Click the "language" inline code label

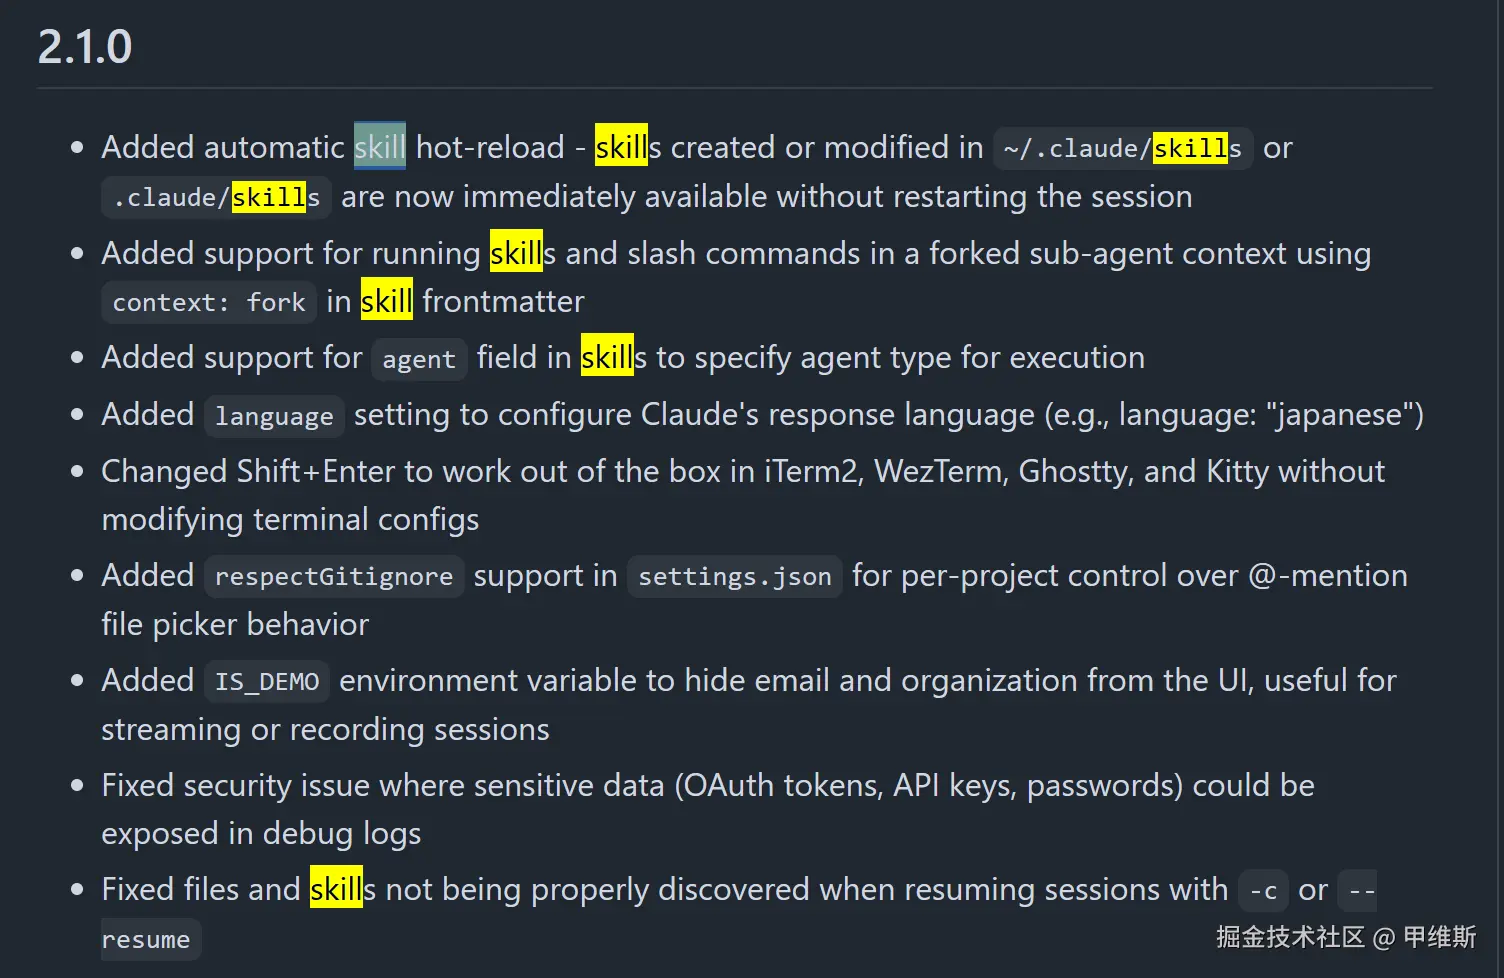click(274, 416)
